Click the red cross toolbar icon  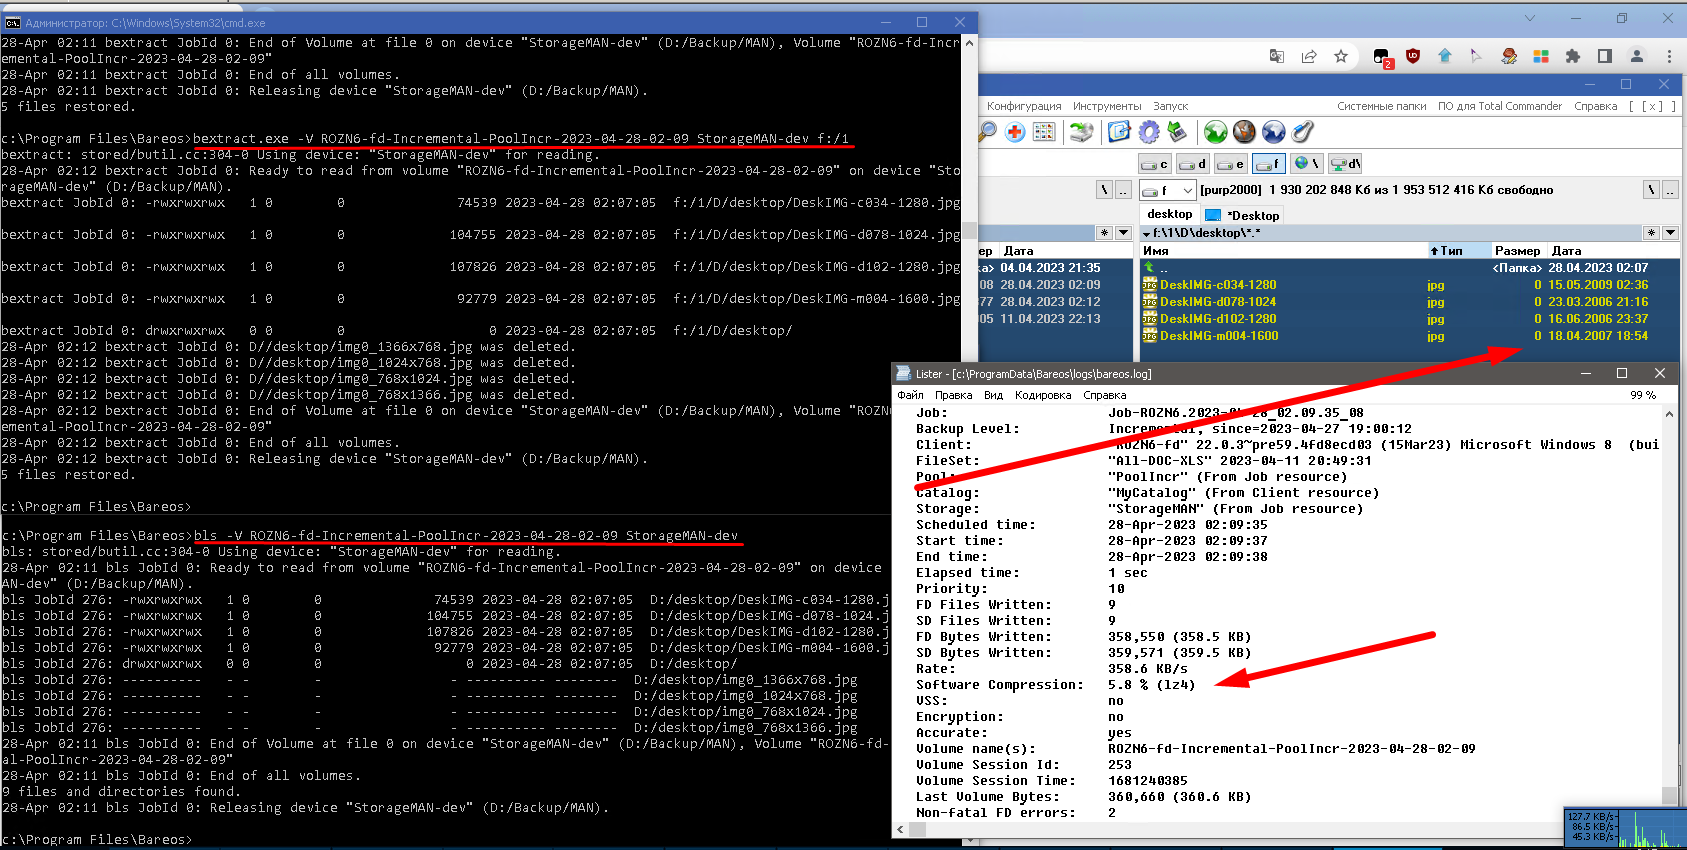click(x=1015, y=132)
